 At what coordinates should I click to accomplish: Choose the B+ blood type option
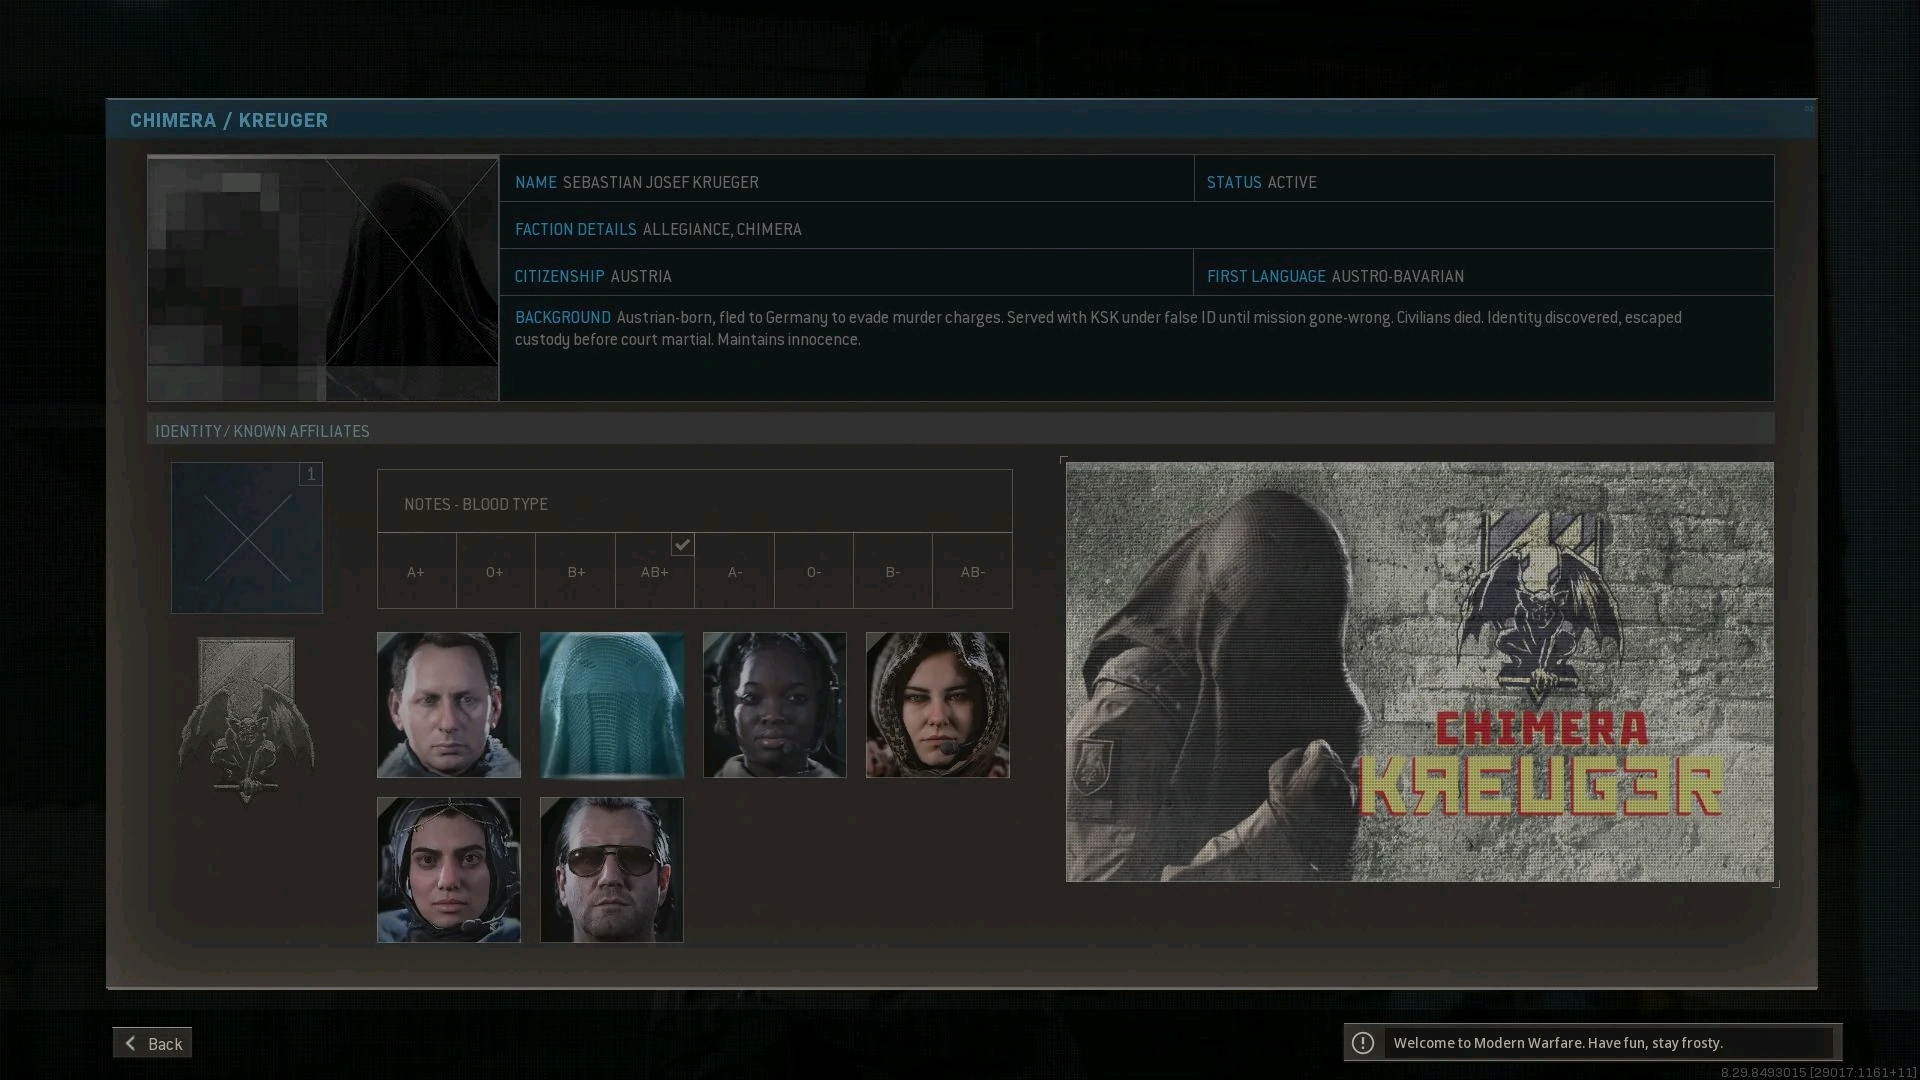575,572
